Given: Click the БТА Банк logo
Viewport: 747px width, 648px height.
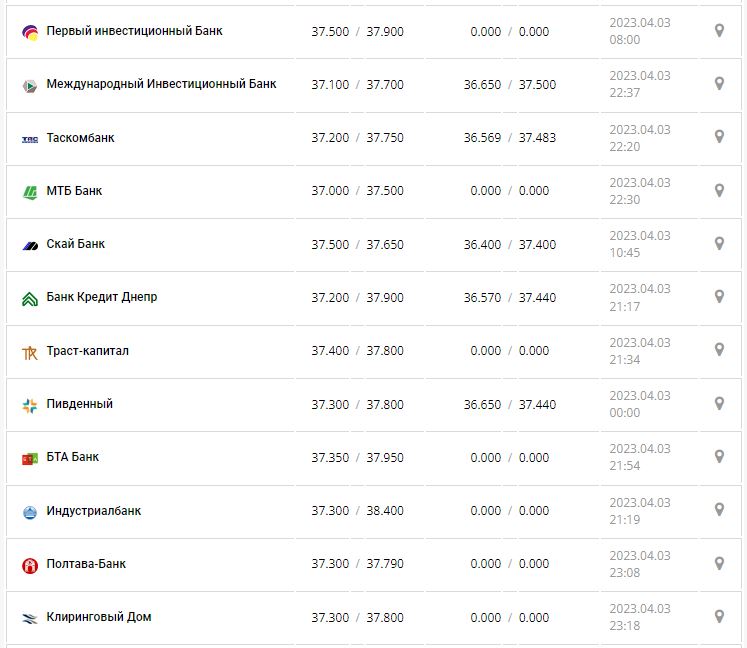Looking at the screenshot, I should [x=29, y=458].
